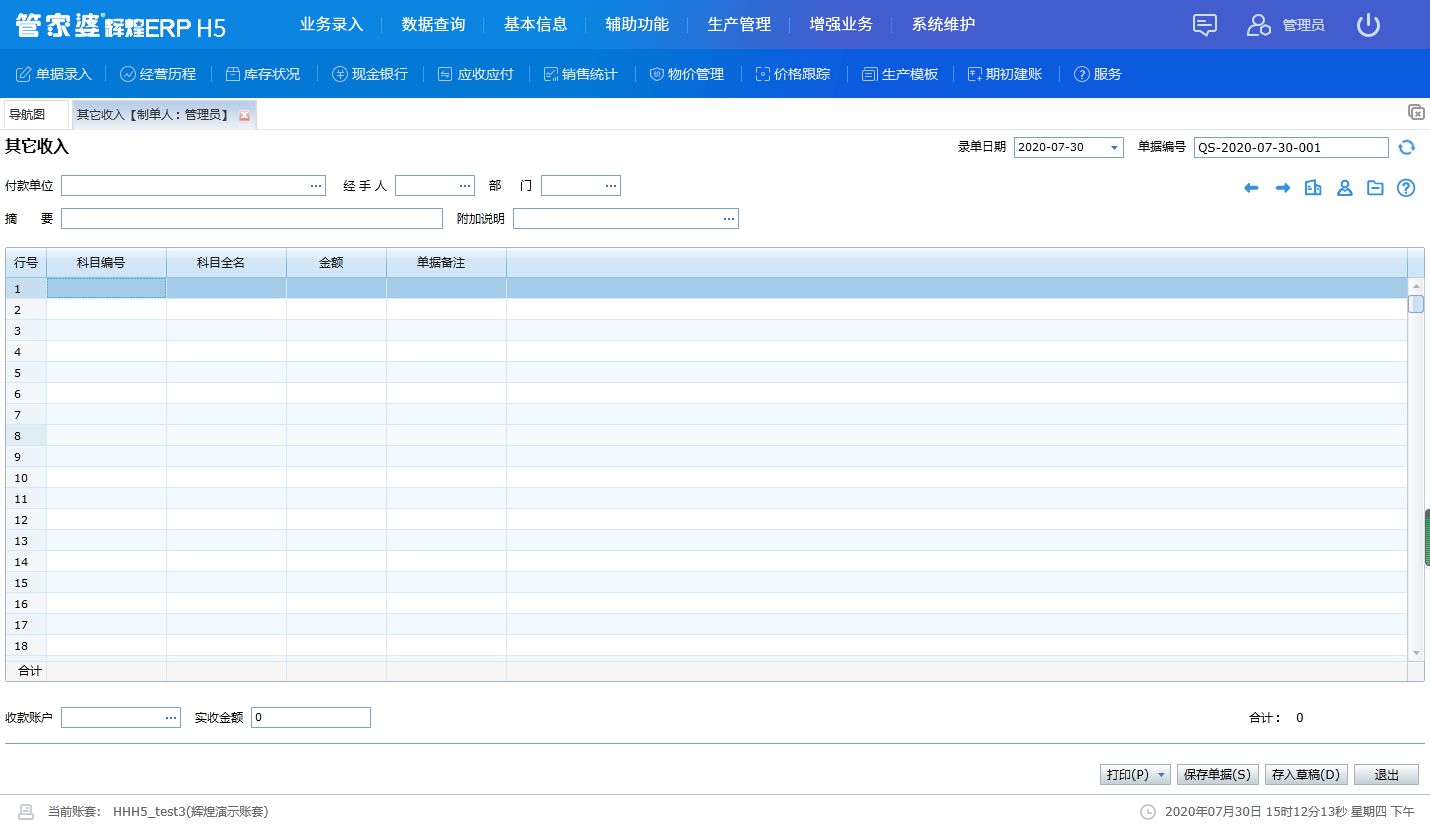Image resolution: width=1430 pixels, height=827 pixels.
Task: Select row number 8
Action: (26, 436)
